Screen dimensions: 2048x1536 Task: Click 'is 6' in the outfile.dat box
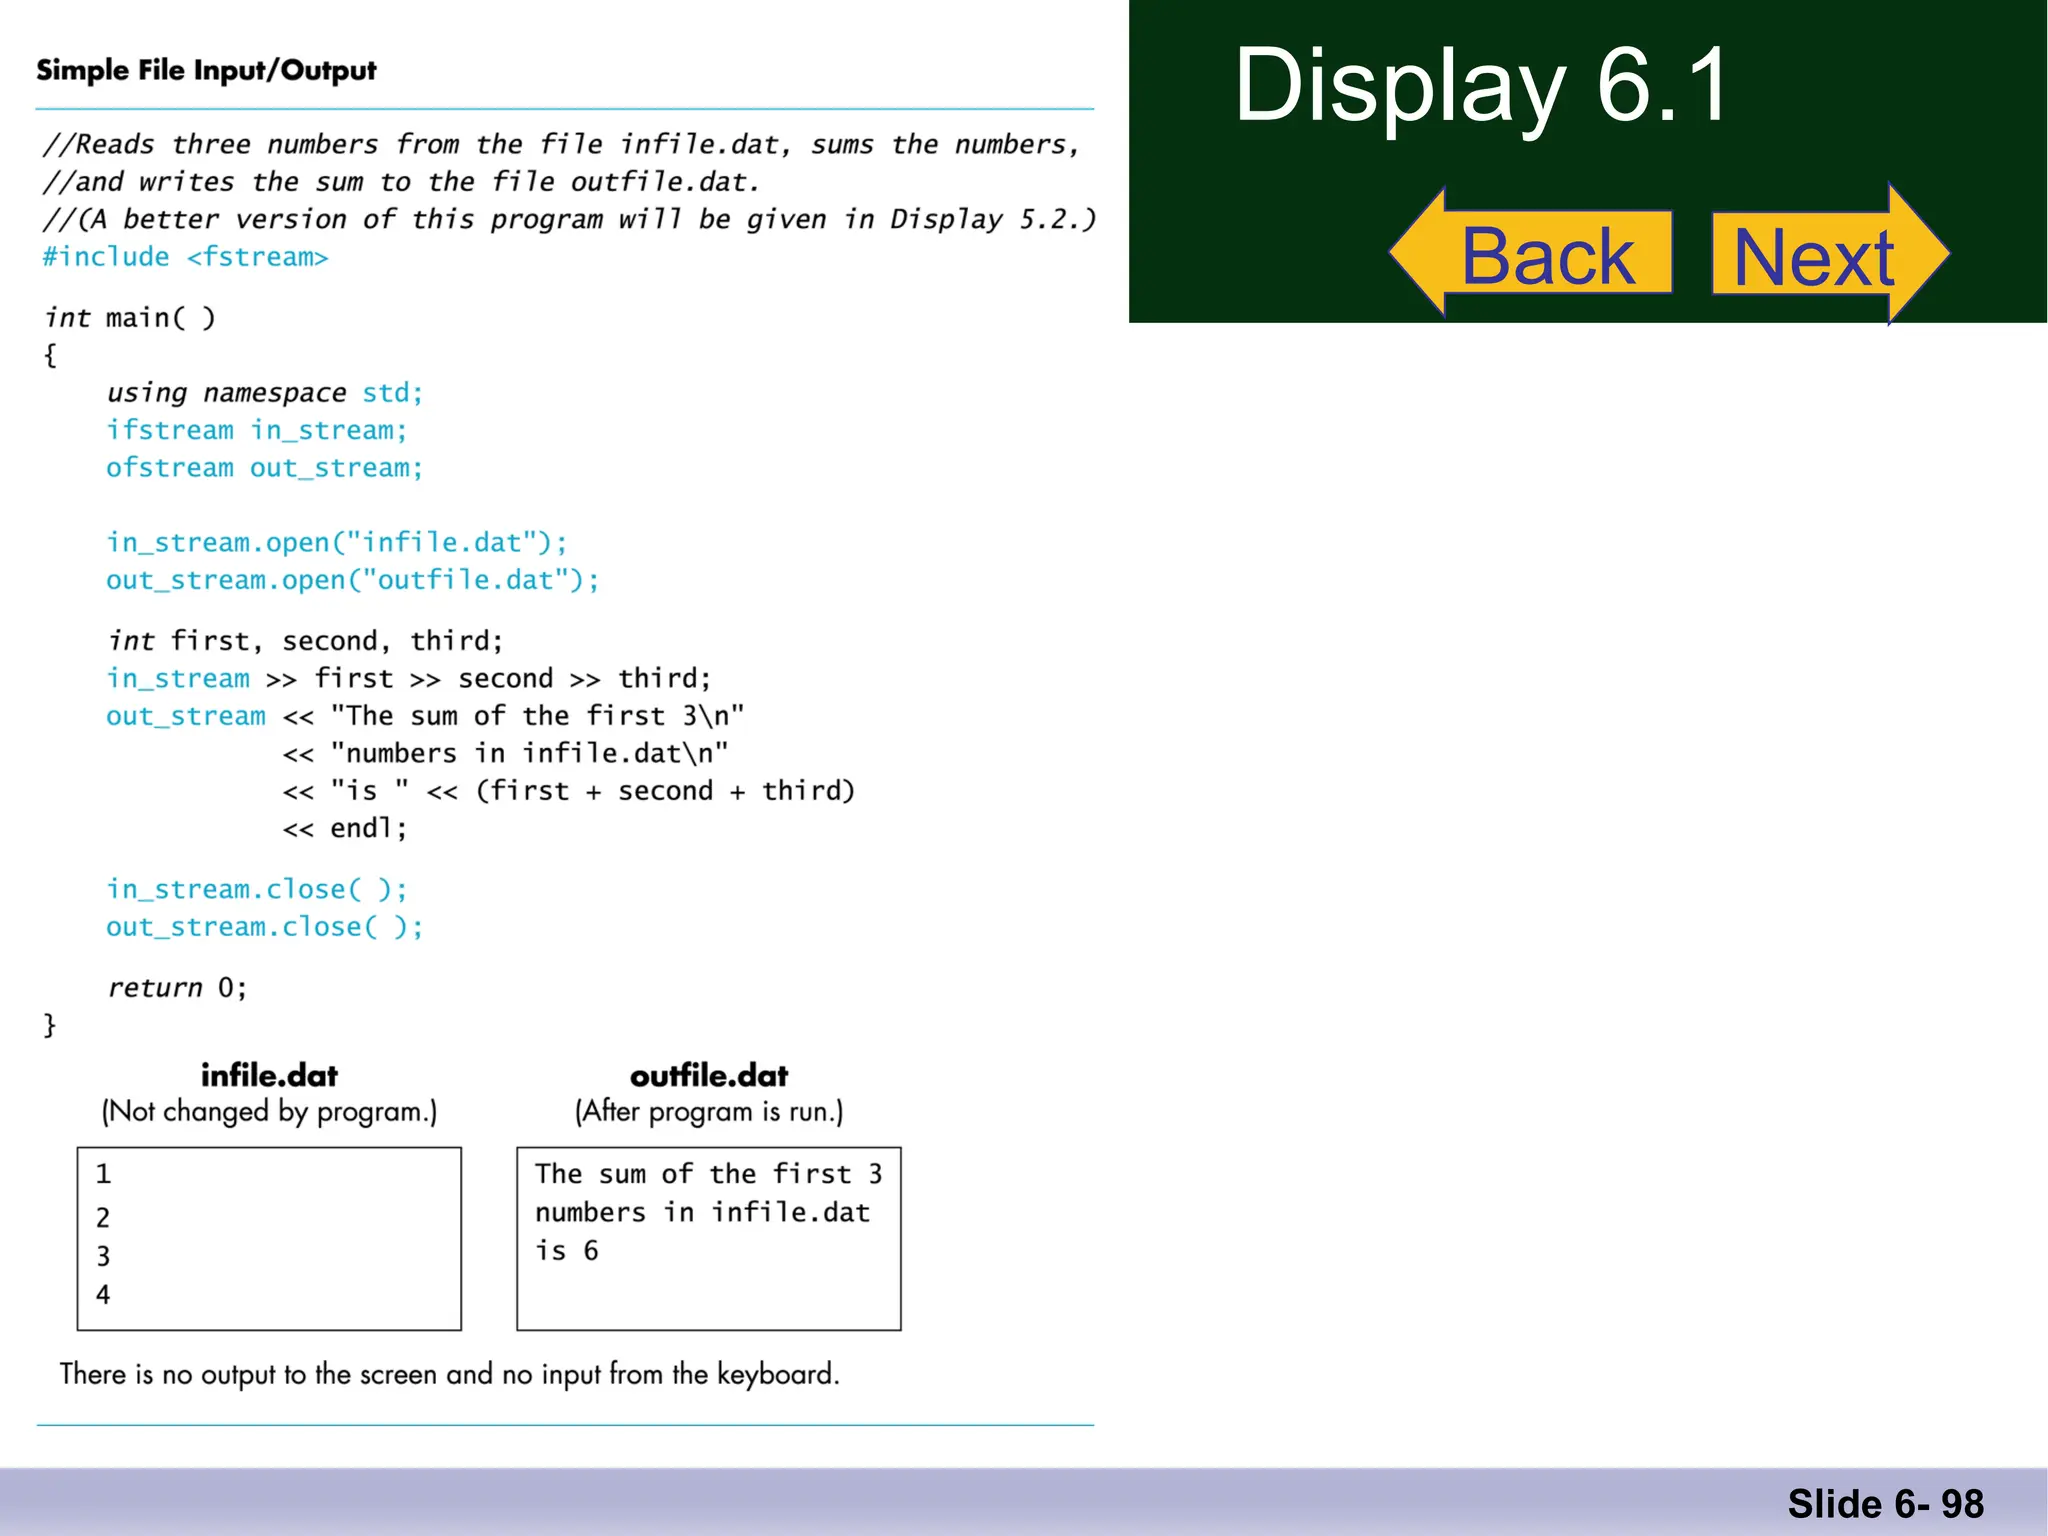tap(566, 1251)
